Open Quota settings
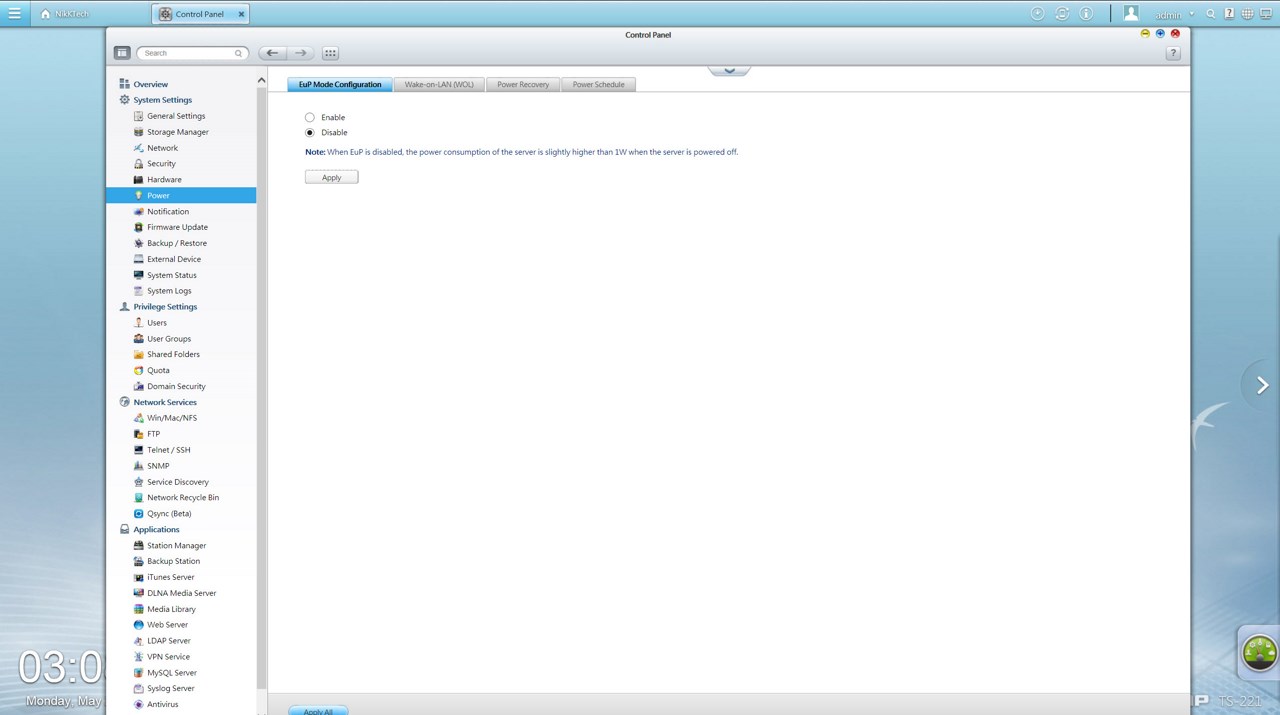The width and height of the screenshot is (1280, 715). point(158,370)
